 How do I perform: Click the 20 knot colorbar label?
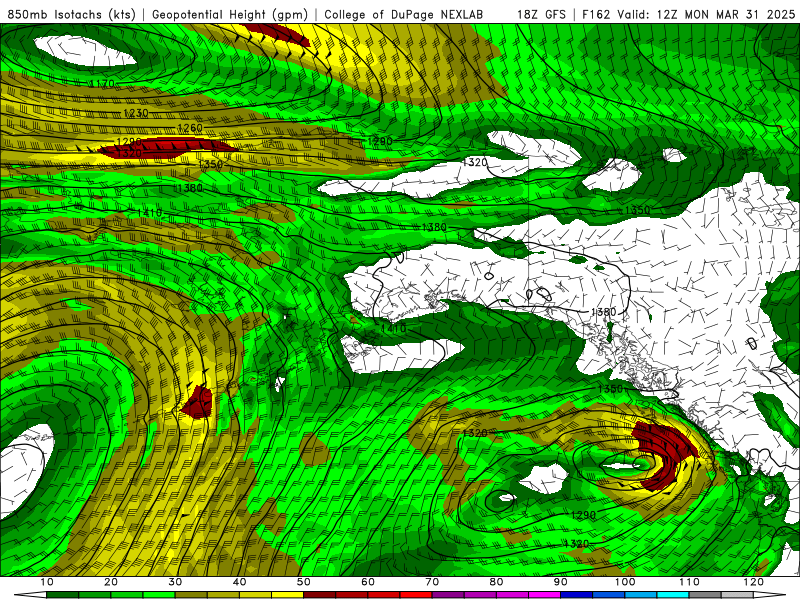tap(111, 582)
